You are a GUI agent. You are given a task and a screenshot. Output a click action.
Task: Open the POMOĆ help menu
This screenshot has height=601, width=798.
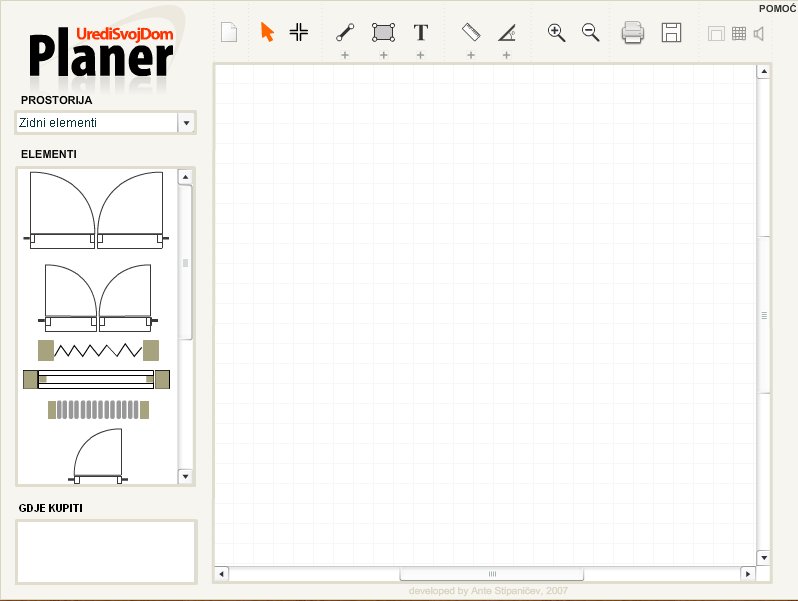(778, 7)
